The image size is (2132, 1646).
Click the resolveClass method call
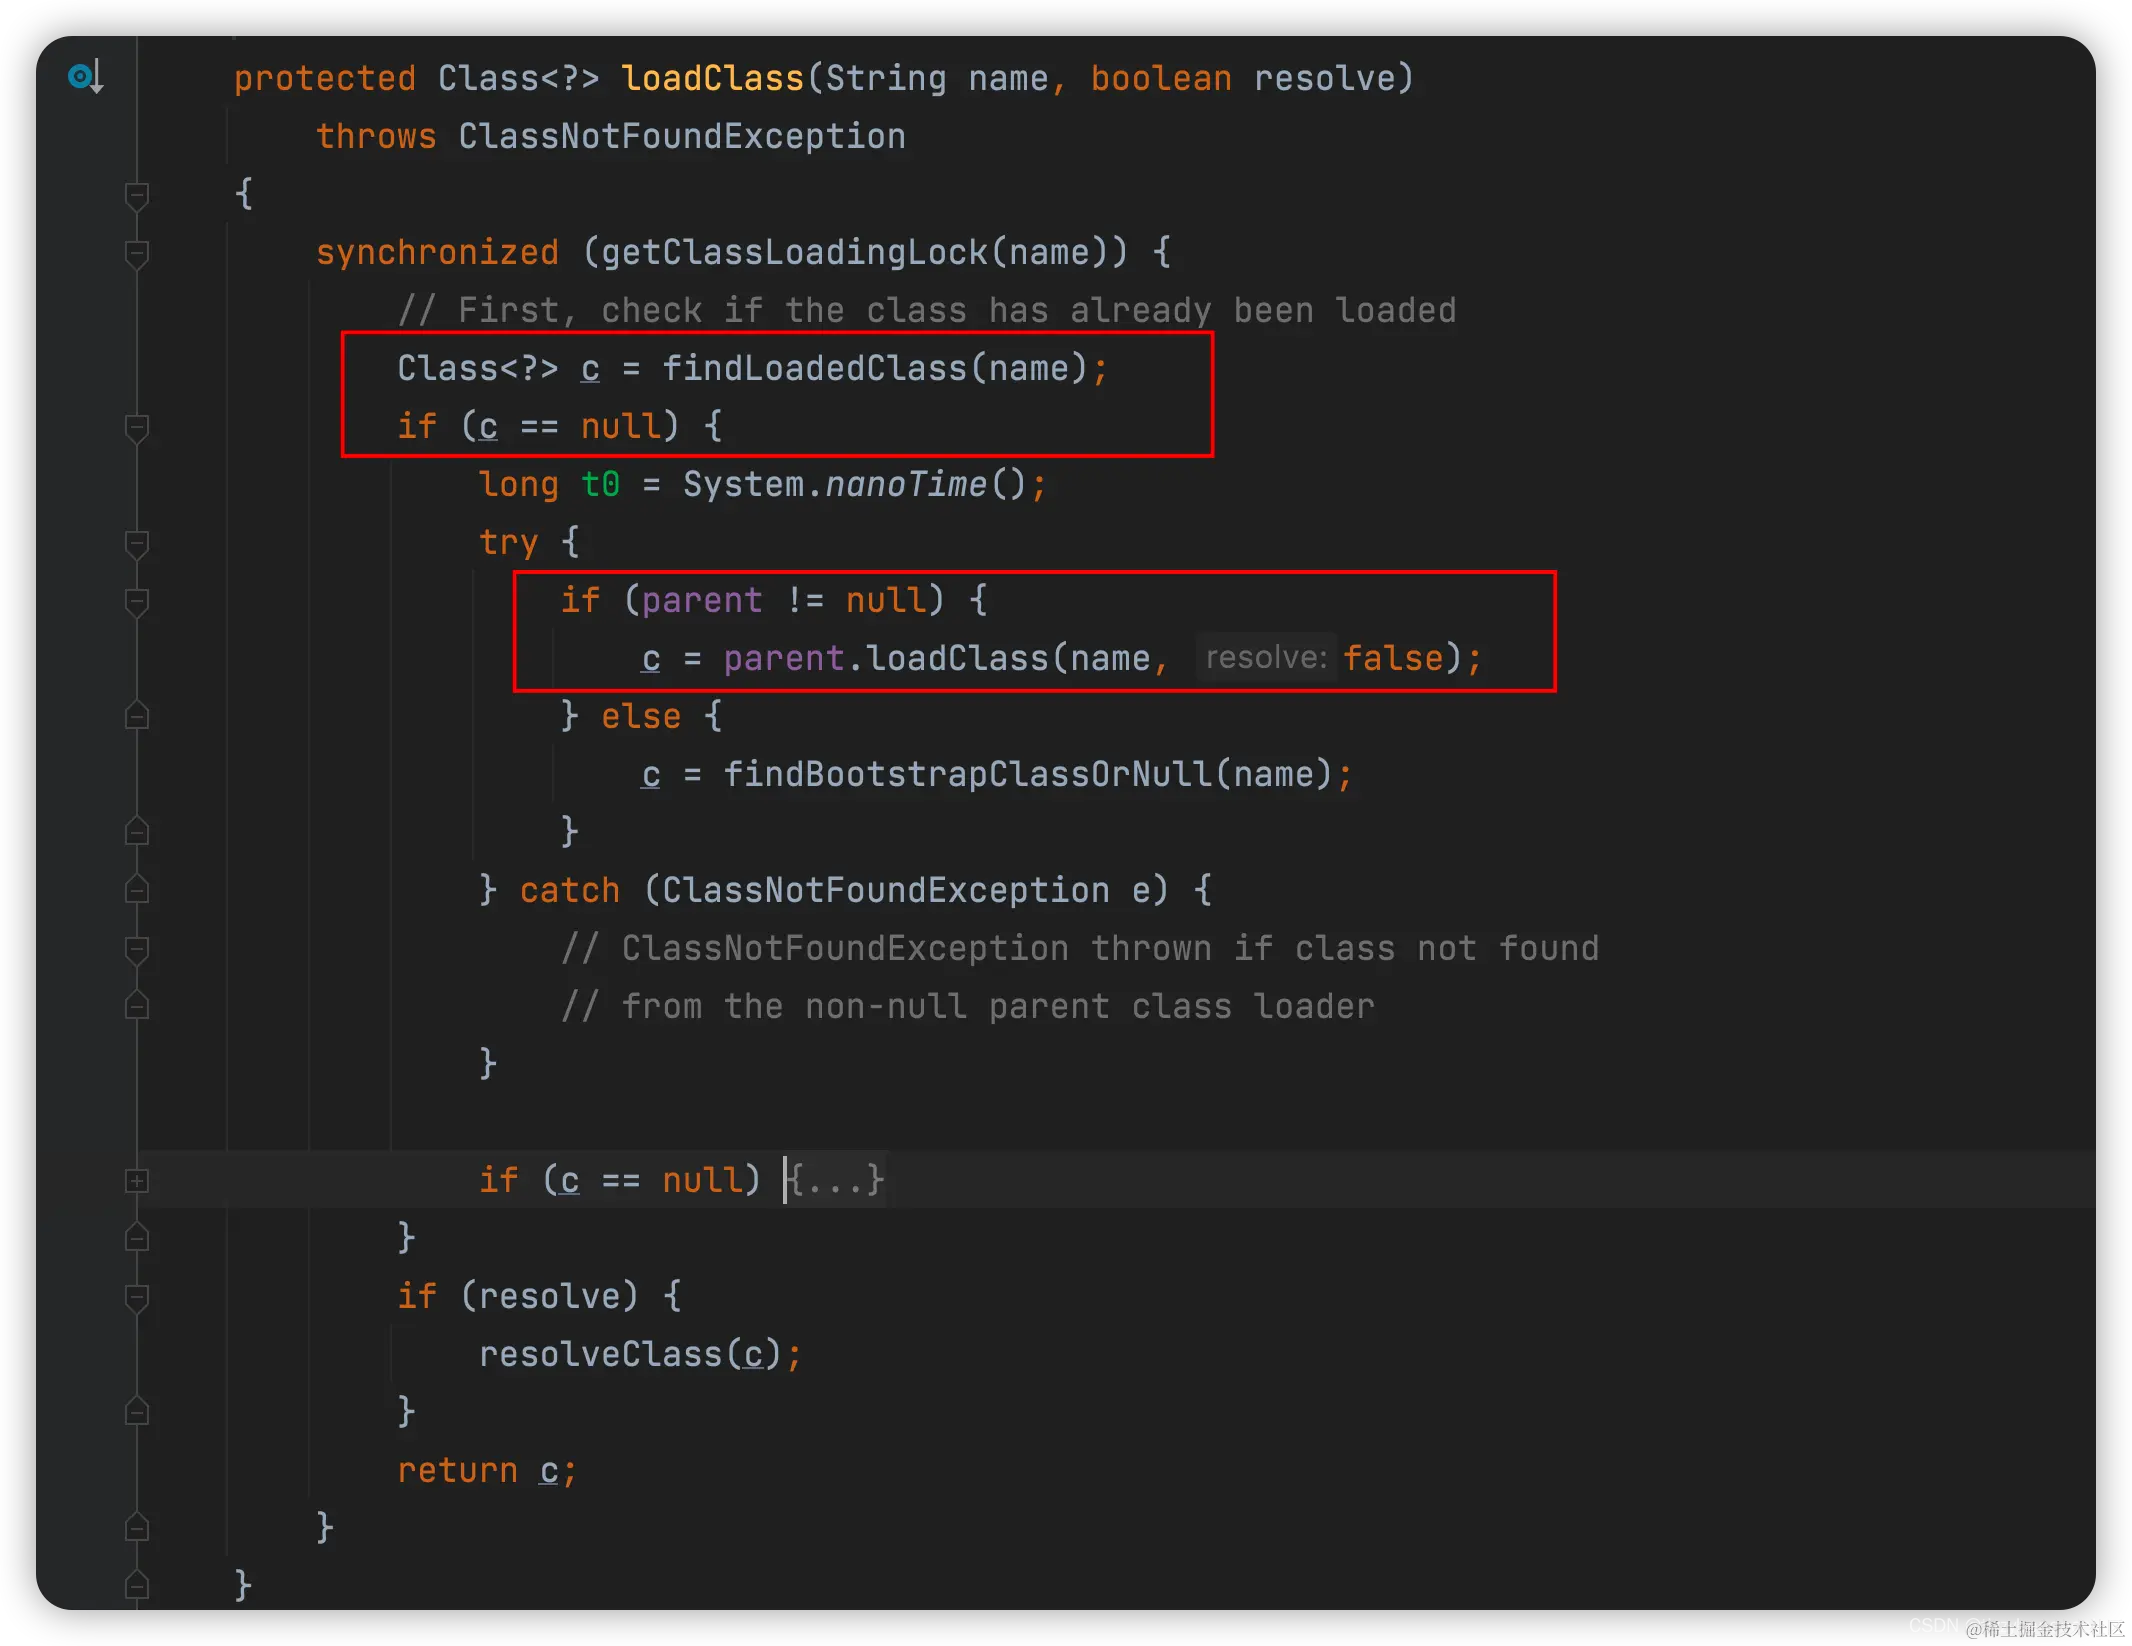point(600,1354)
